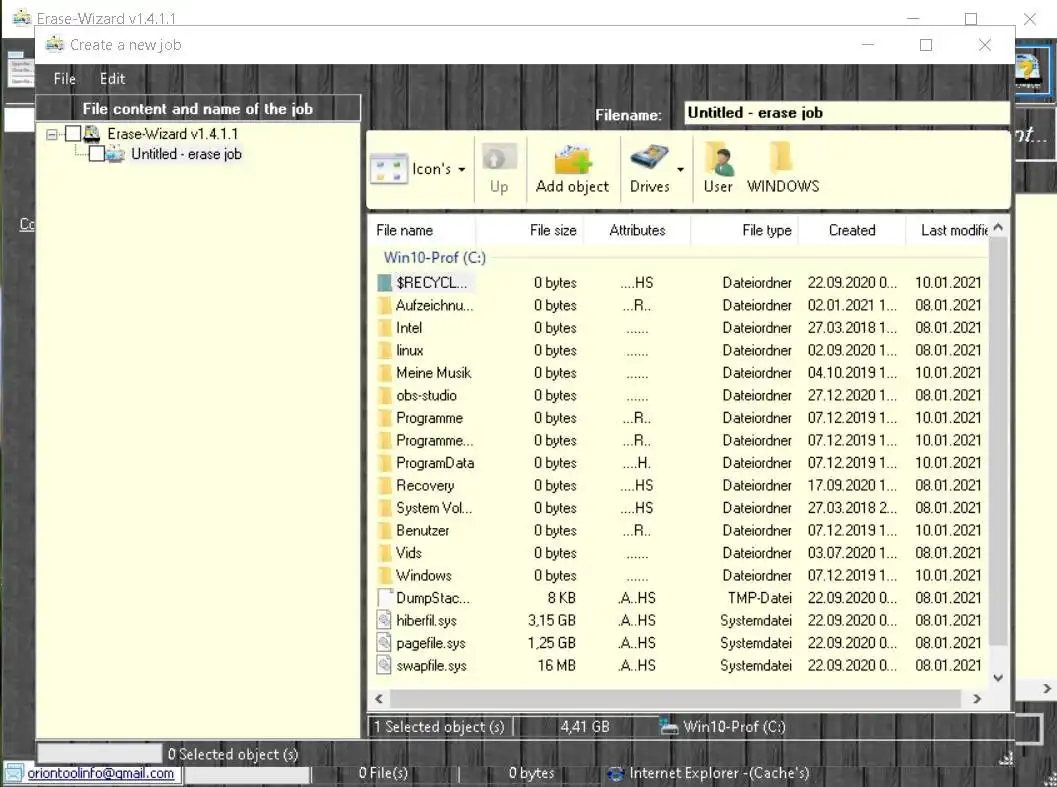Sort by Last modified column header
This screenshot has height=787, width=1057.
pos(947,230)
